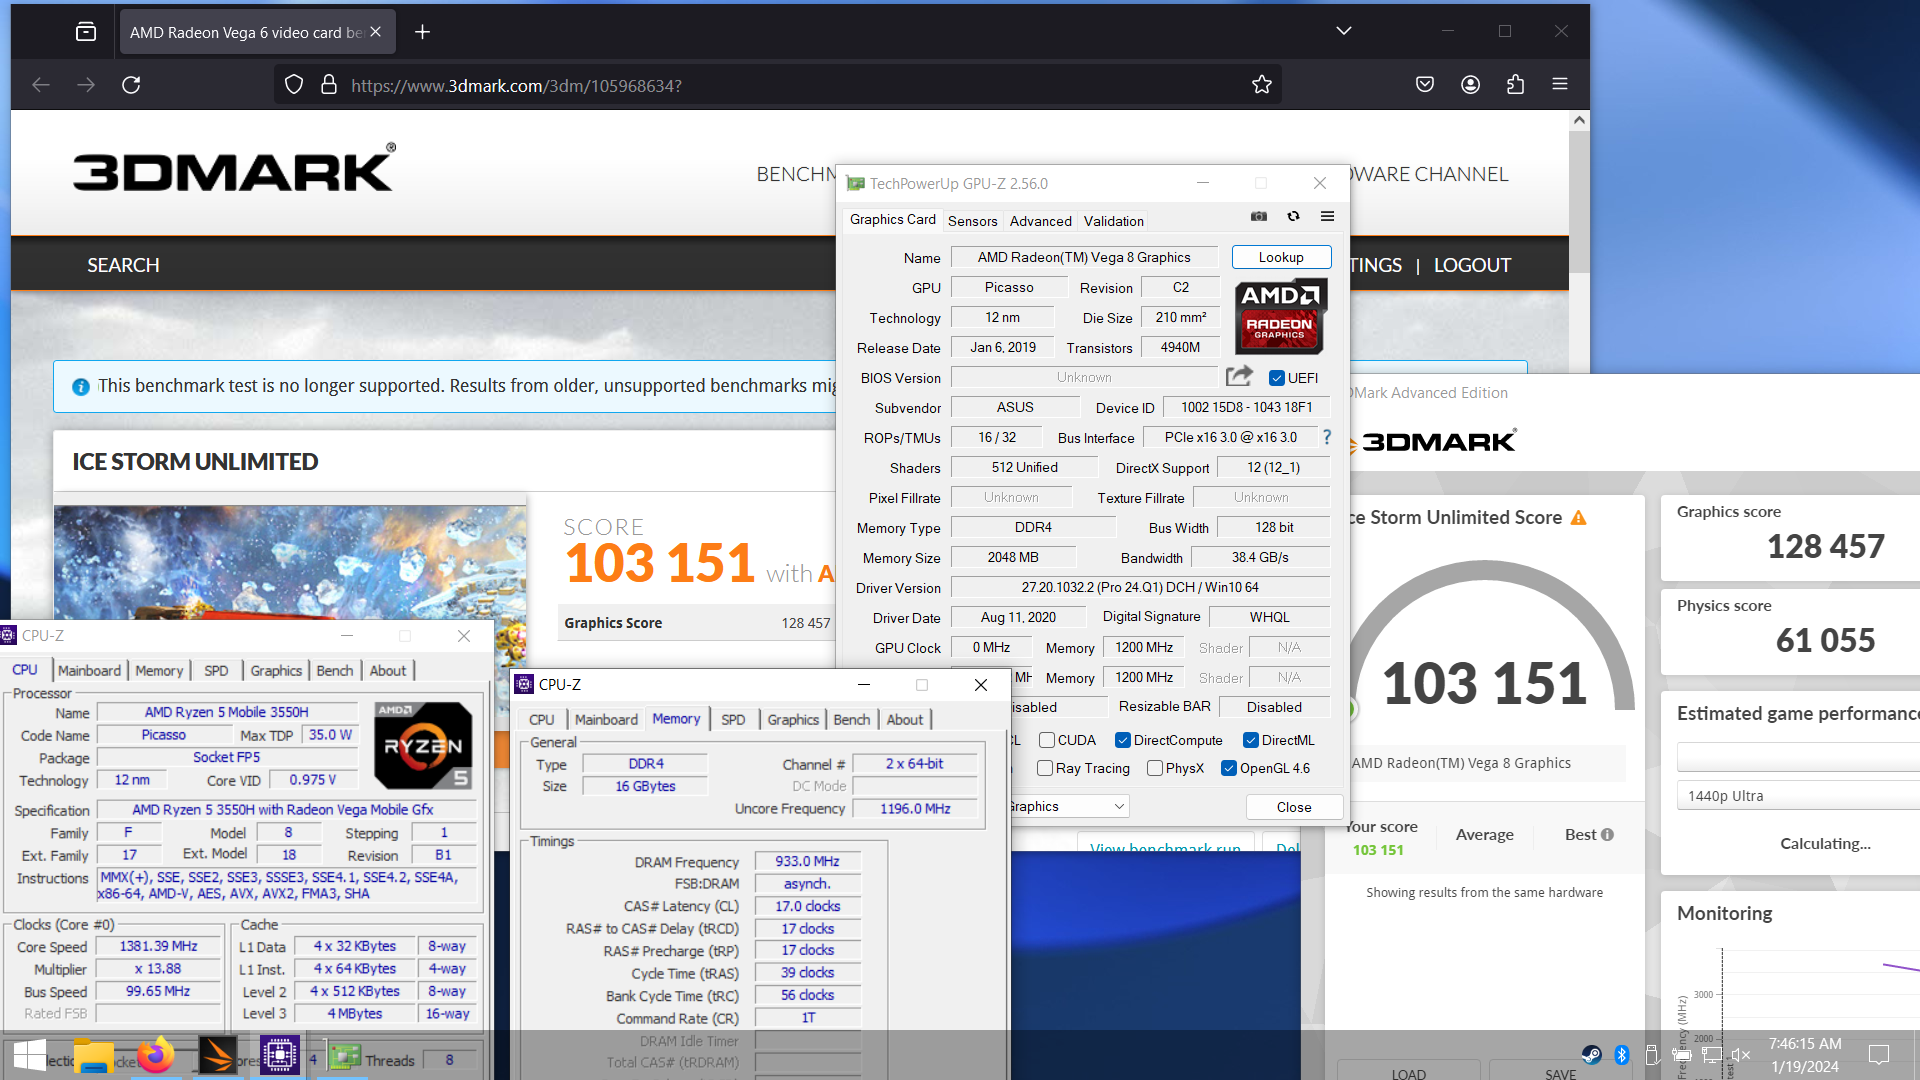
Task: Click the warning triangle next to Ice Storm Unlimited Score
Action: [1579, 517]
